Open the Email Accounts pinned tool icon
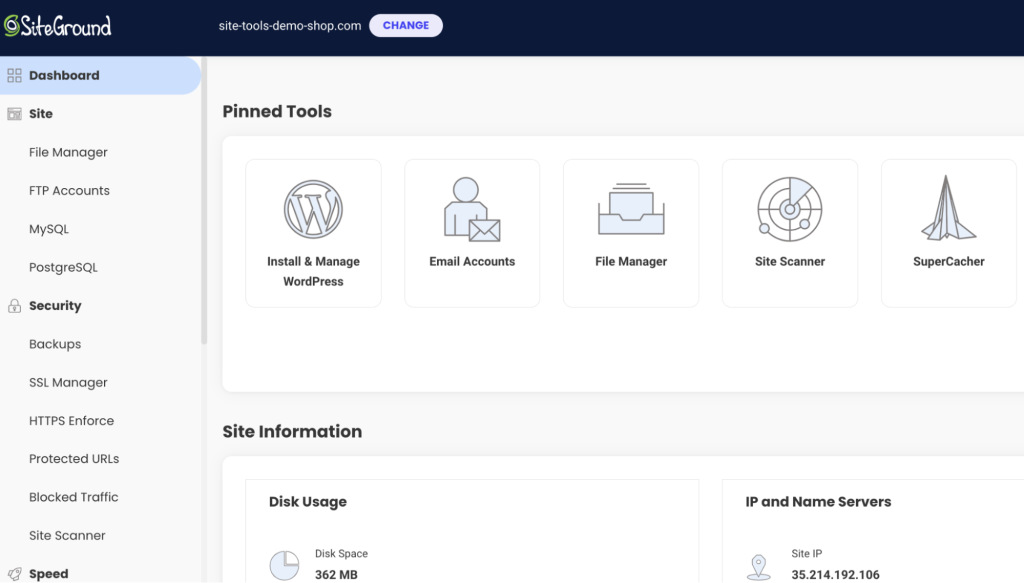Viewport: 1024px width, 583px height. [x=472, y=209]
